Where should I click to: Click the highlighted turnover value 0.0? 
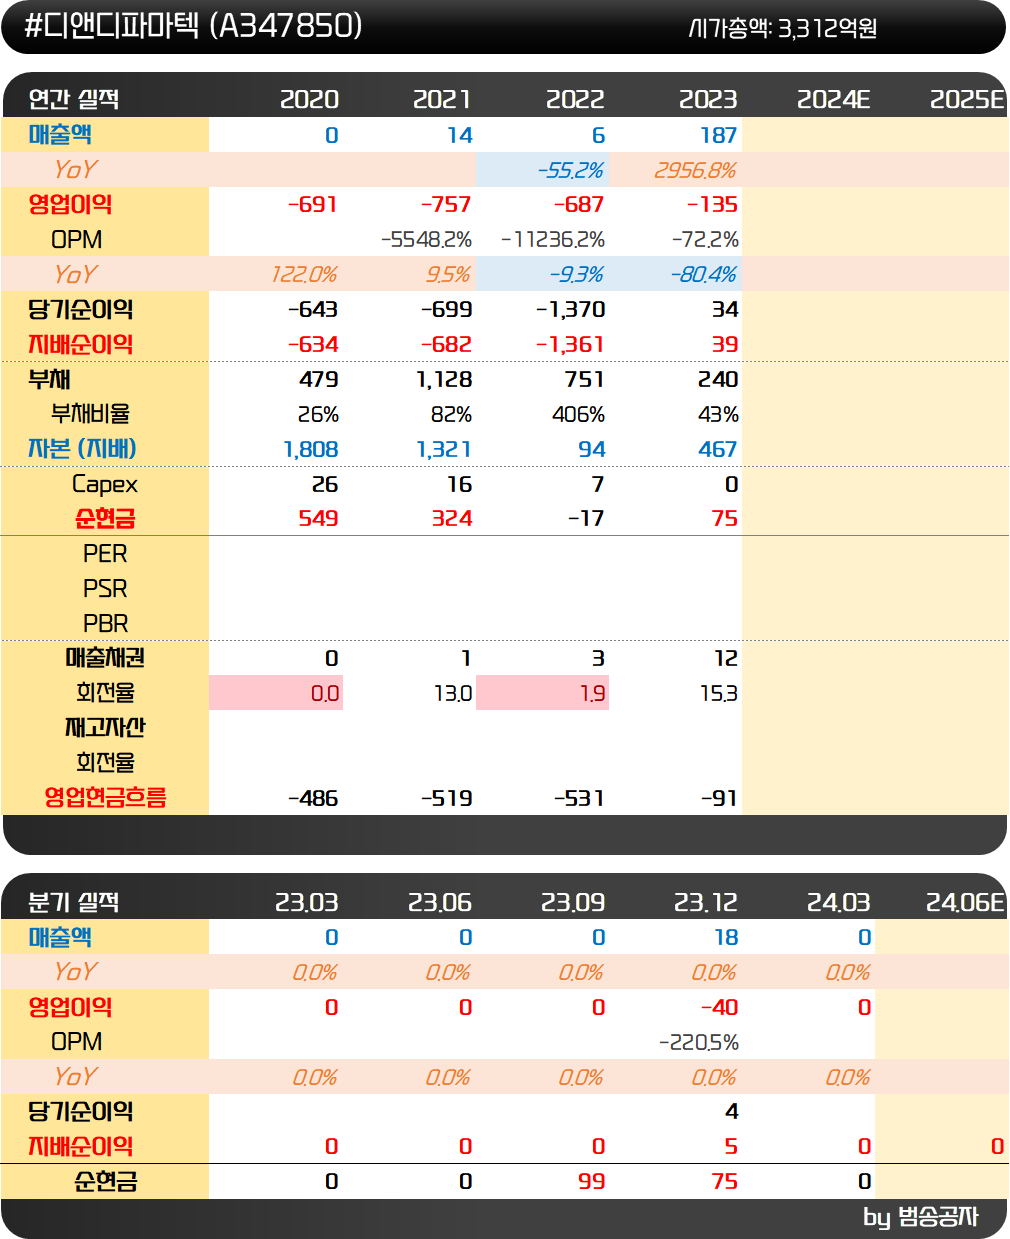[325, 693]
